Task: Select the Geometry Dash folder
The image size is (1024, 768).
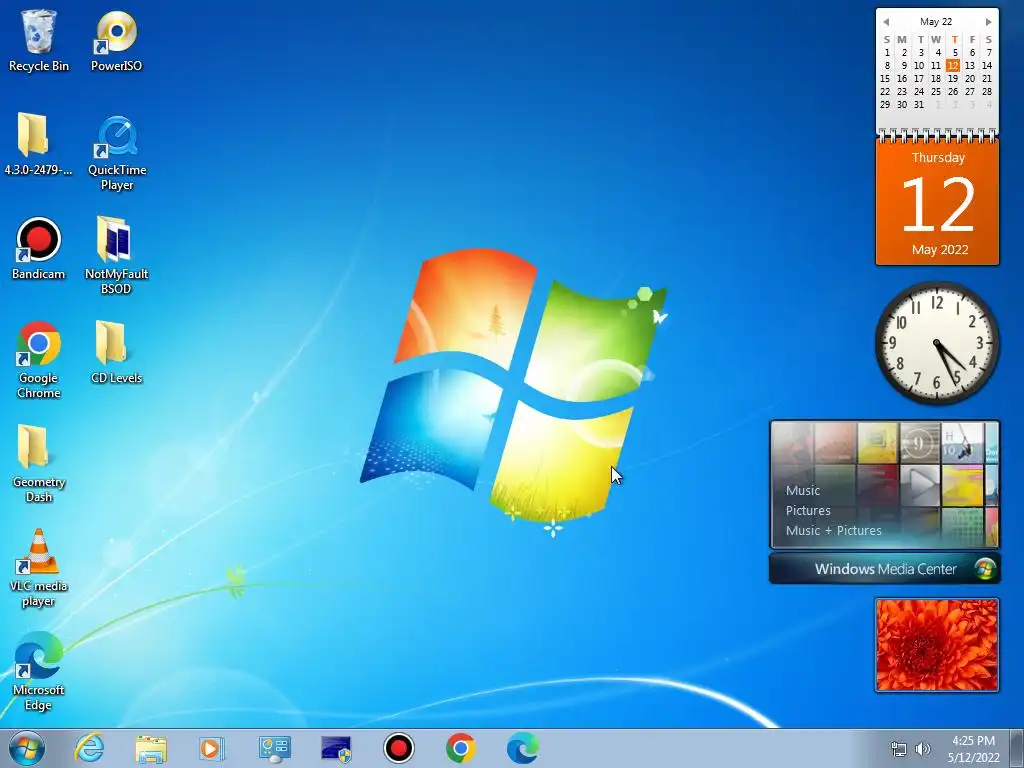Action: [x=39, y=462]
